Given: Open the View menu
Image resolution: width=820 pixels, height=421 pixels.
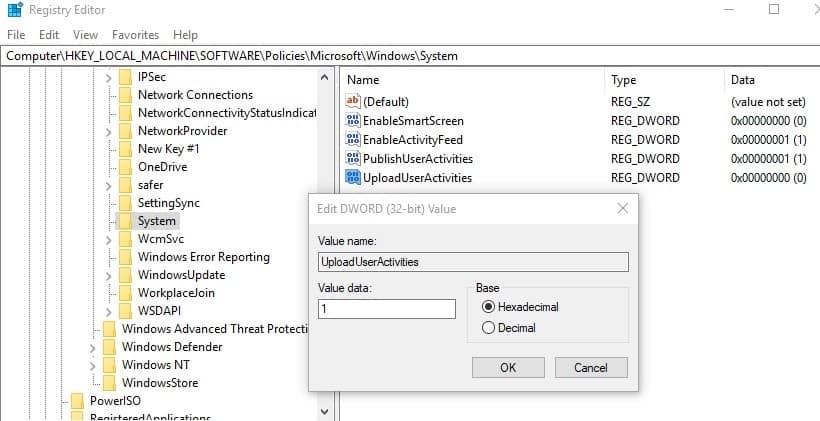Looking at the screenshot, I should [85, 35].
